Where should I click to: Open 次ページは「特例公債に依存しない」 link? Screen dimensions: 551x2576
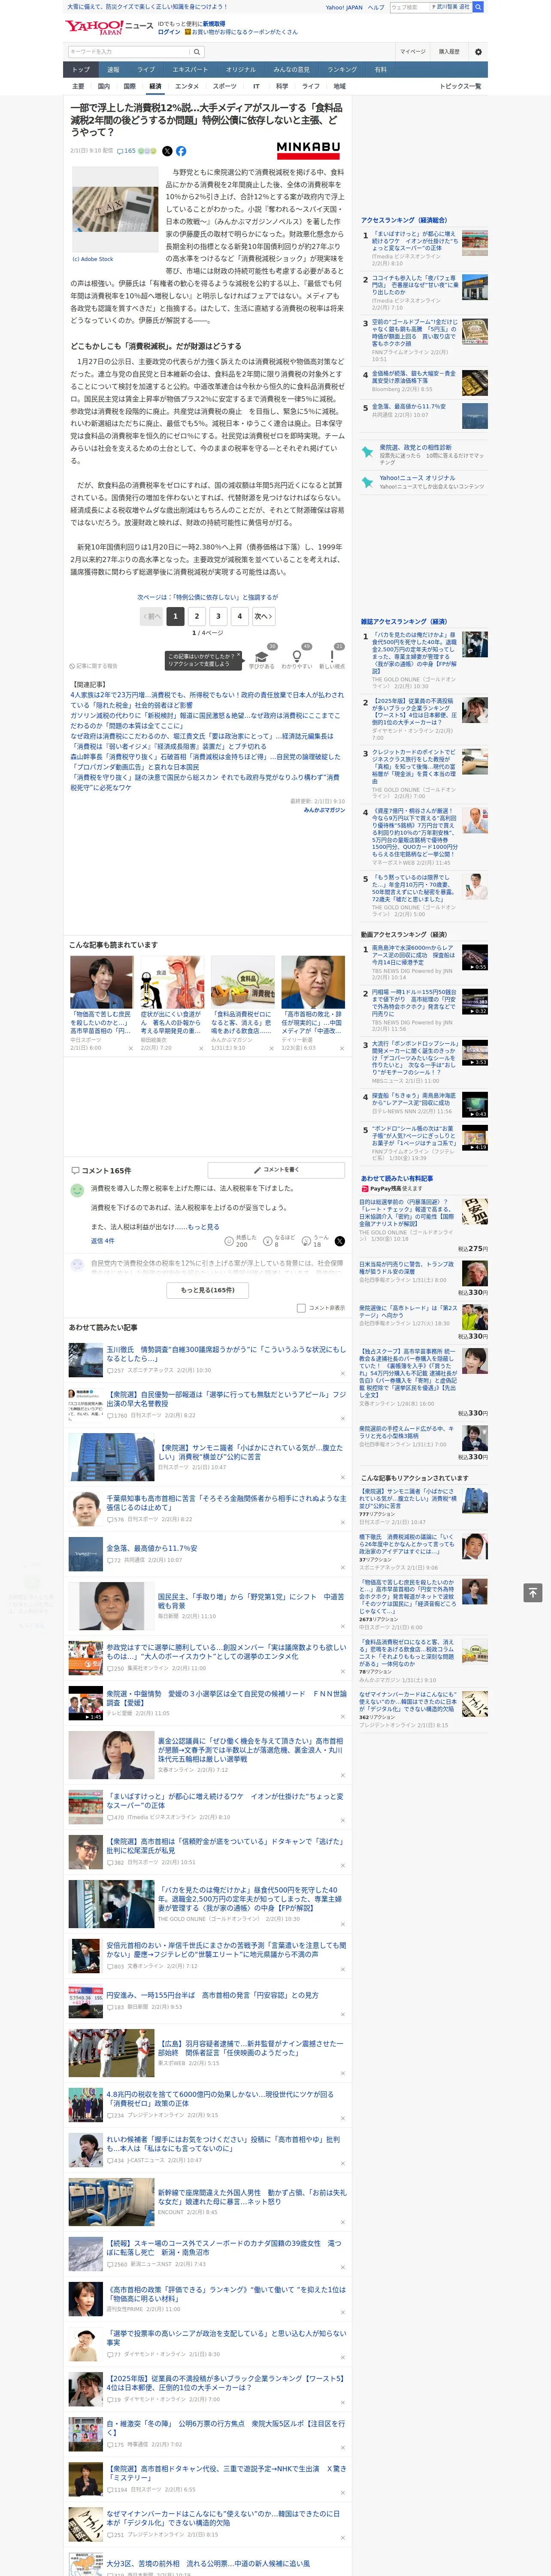coord(208,597)
